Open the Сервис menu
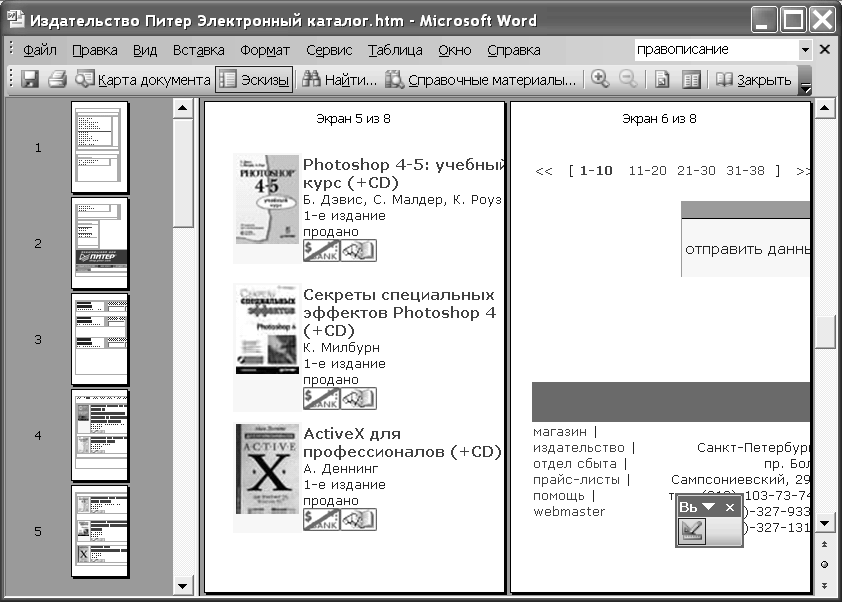This screenshot has width=842, height=602. (x=329, y=50)
